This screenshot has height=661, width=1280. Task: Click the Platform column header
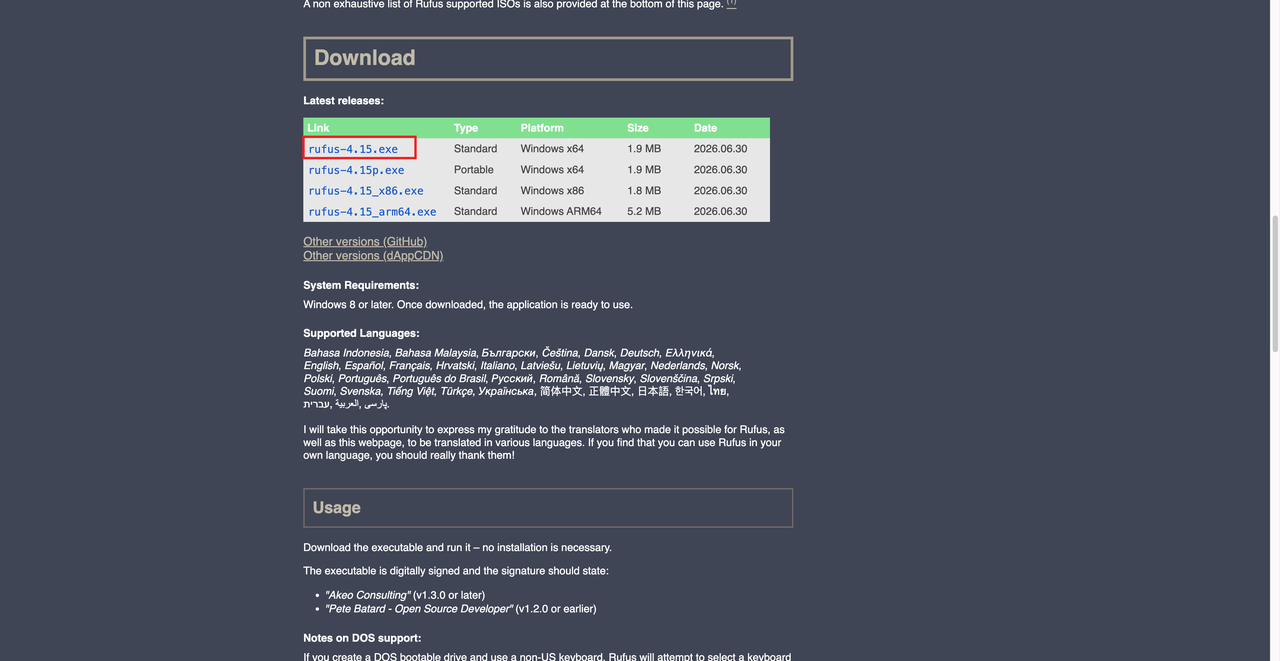(x=542, y=128)
